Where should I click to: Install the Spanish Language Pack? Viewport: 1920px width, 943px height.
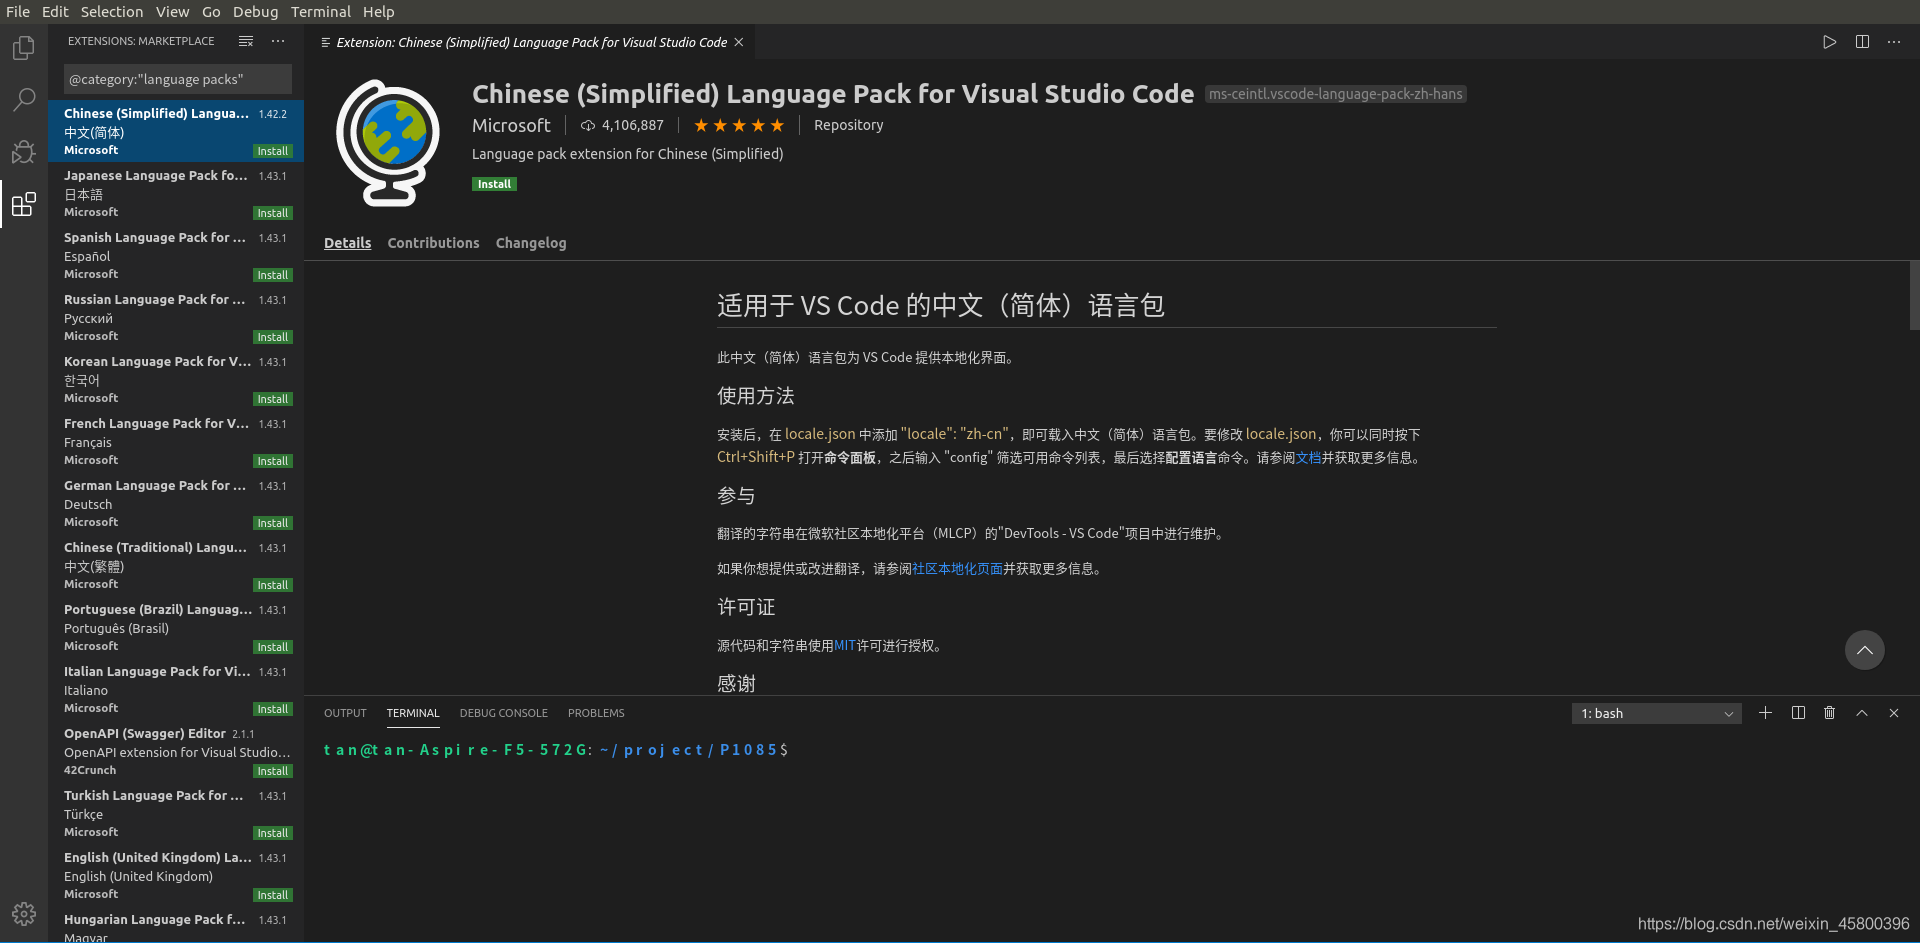pos(272,275)
